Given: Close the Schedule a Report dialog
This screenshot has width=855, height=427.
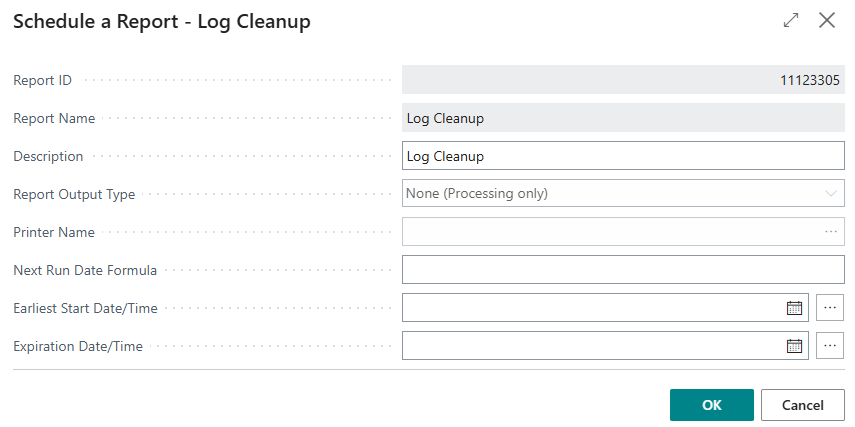Looking at the screenshot, I should click(x=827, y=20).
